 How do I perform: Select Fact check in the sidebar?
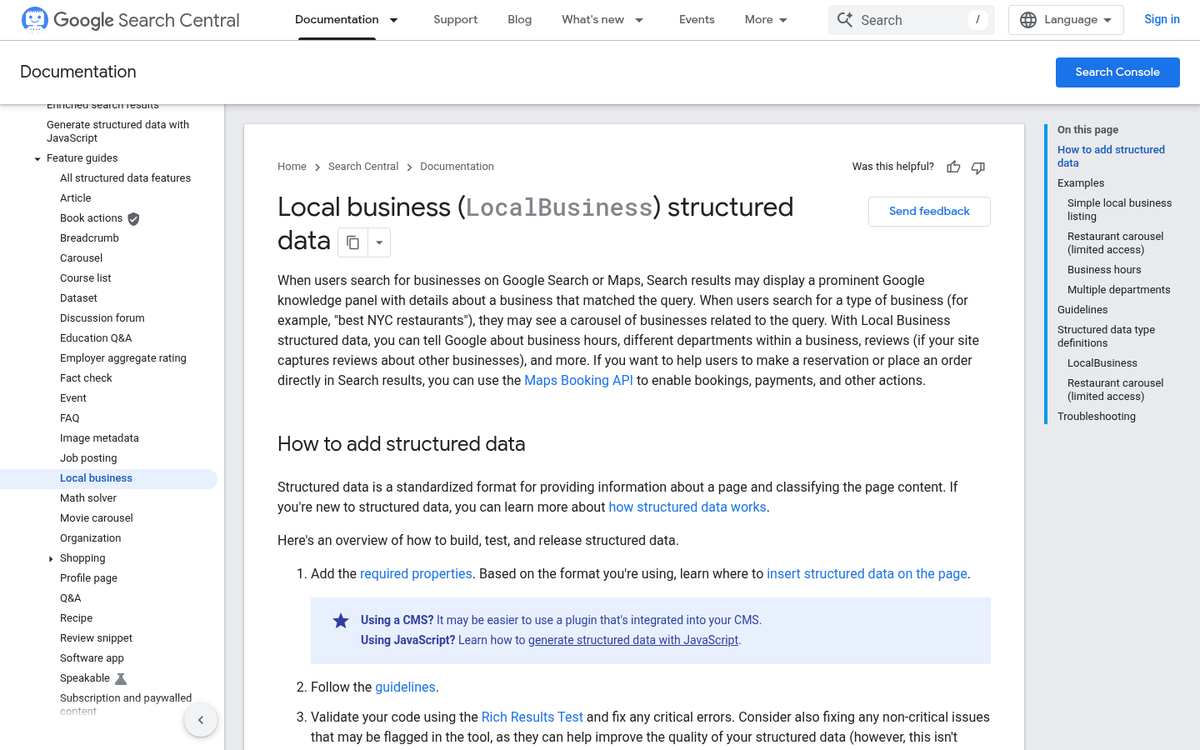coord(86,378)
